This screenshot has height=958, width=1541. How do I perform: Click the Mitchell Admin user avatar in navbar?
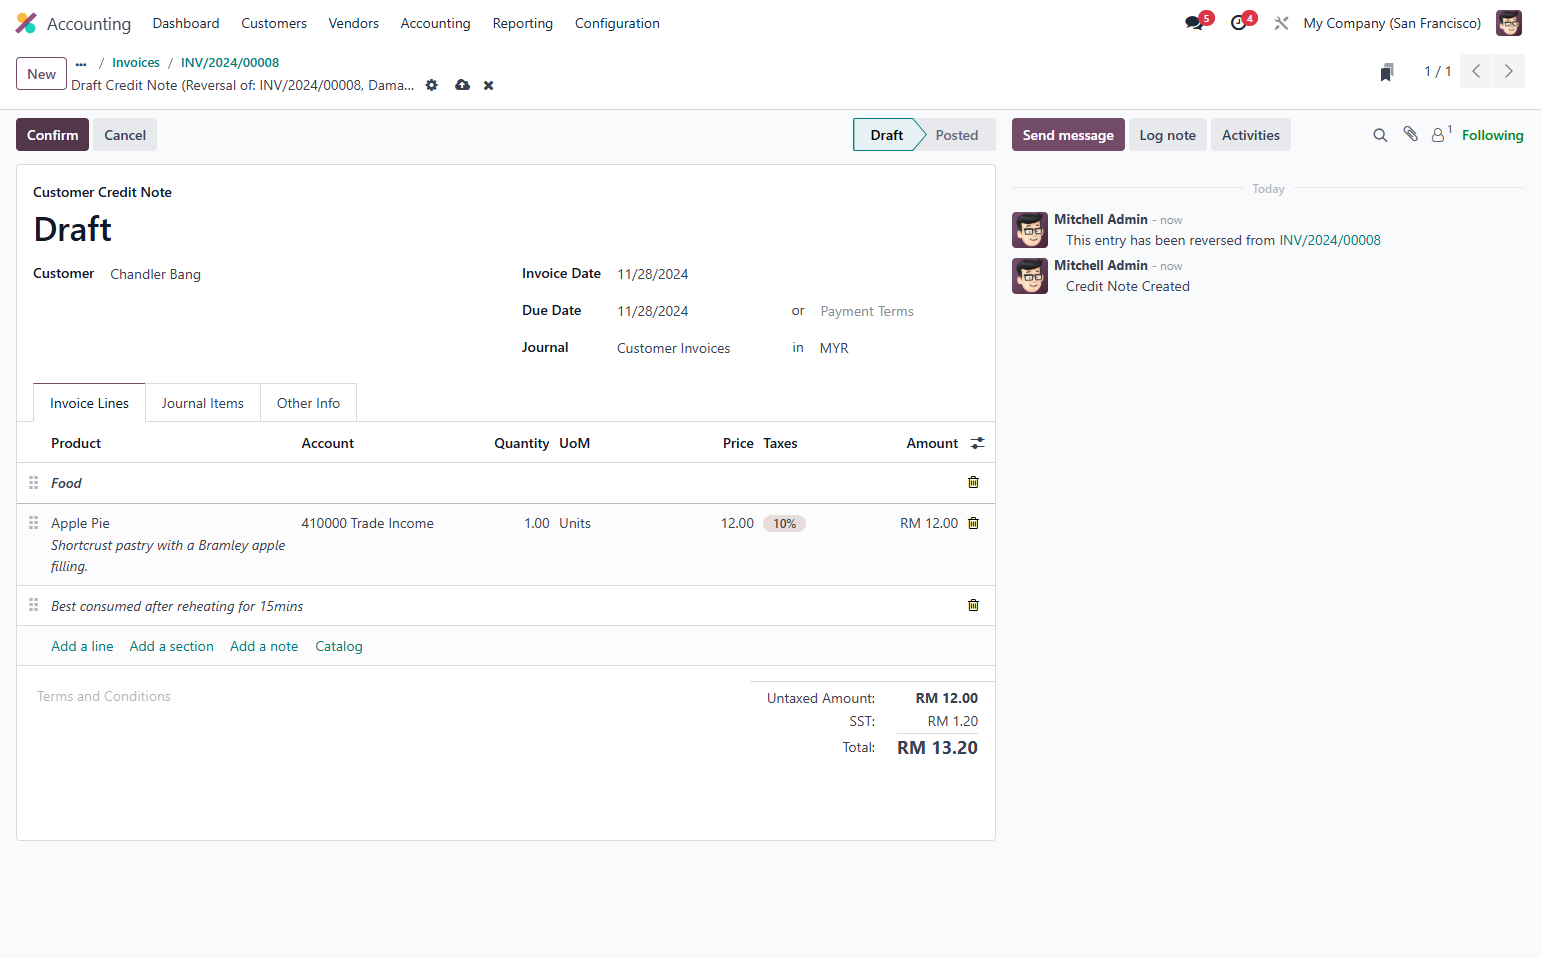pos(1509,23)
